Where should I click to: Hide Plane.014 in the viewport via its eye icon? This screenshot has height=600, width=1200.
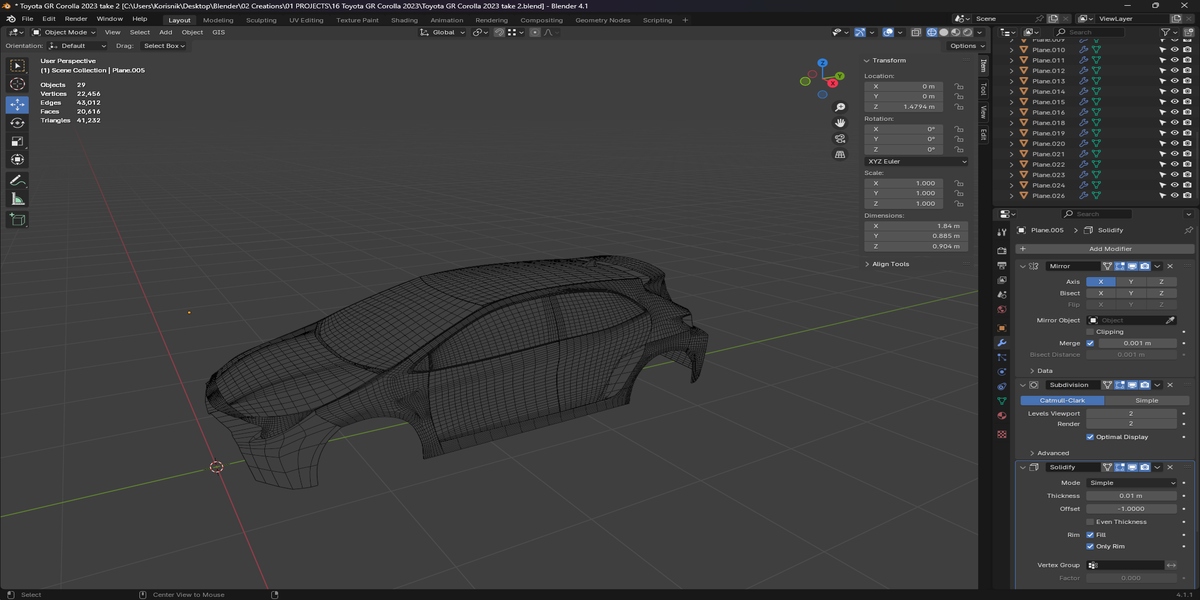click(x=1174, y=92)
